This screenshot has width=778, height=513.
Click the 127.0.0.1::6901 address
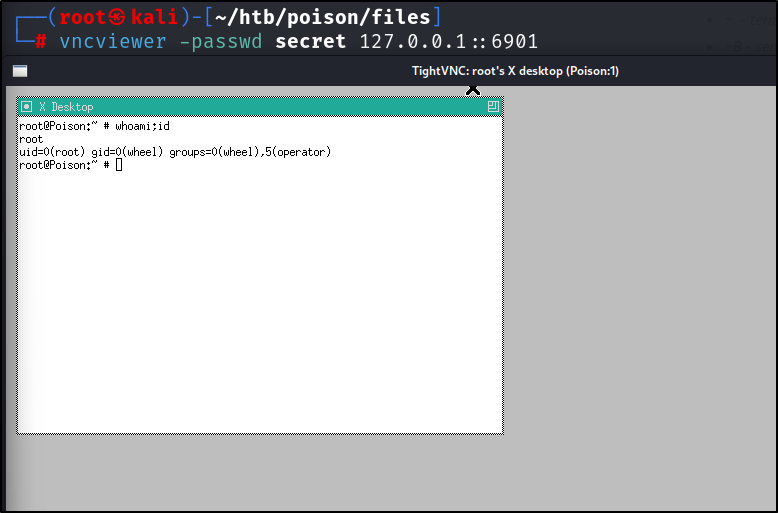pos(449,42)
